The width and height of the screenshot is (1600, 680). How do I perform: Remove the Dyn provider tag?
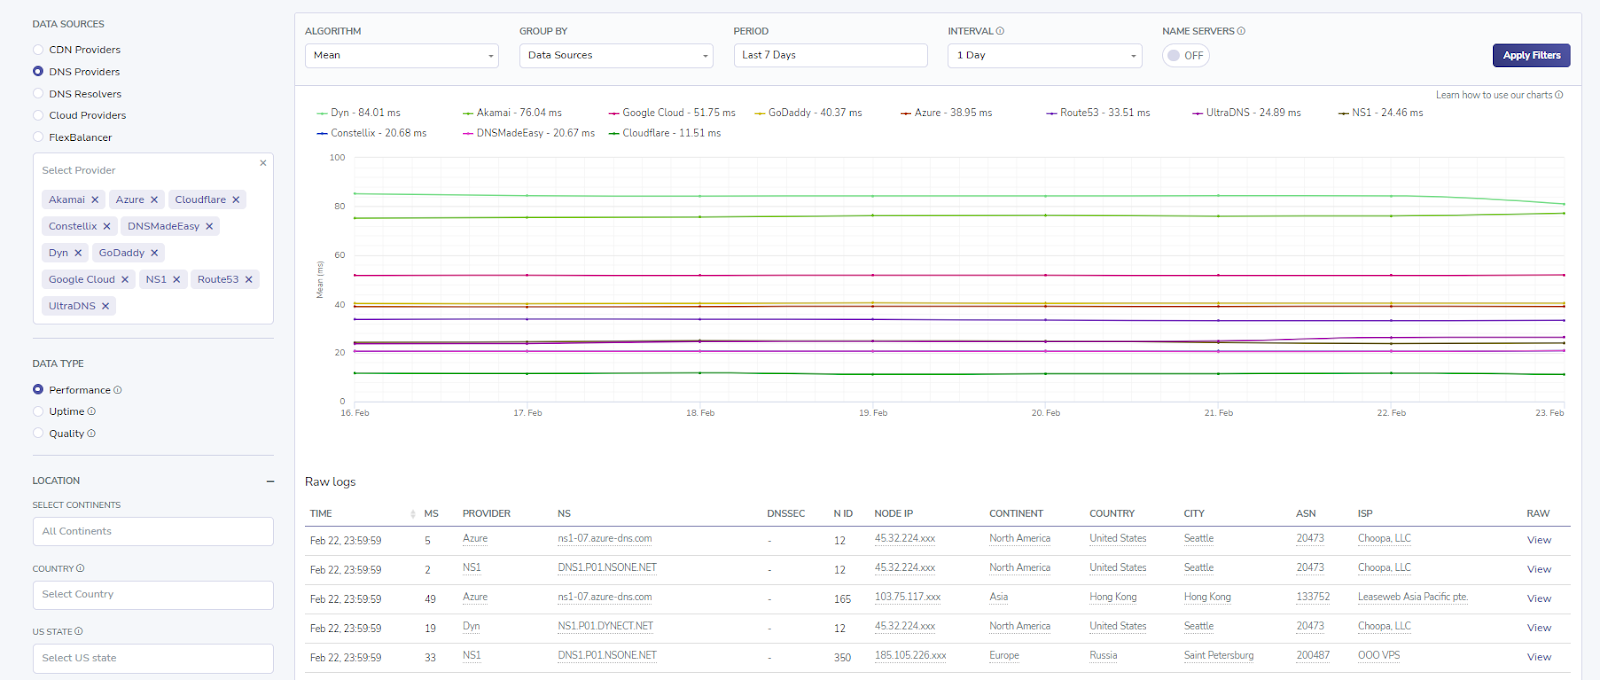coord(78,253)
